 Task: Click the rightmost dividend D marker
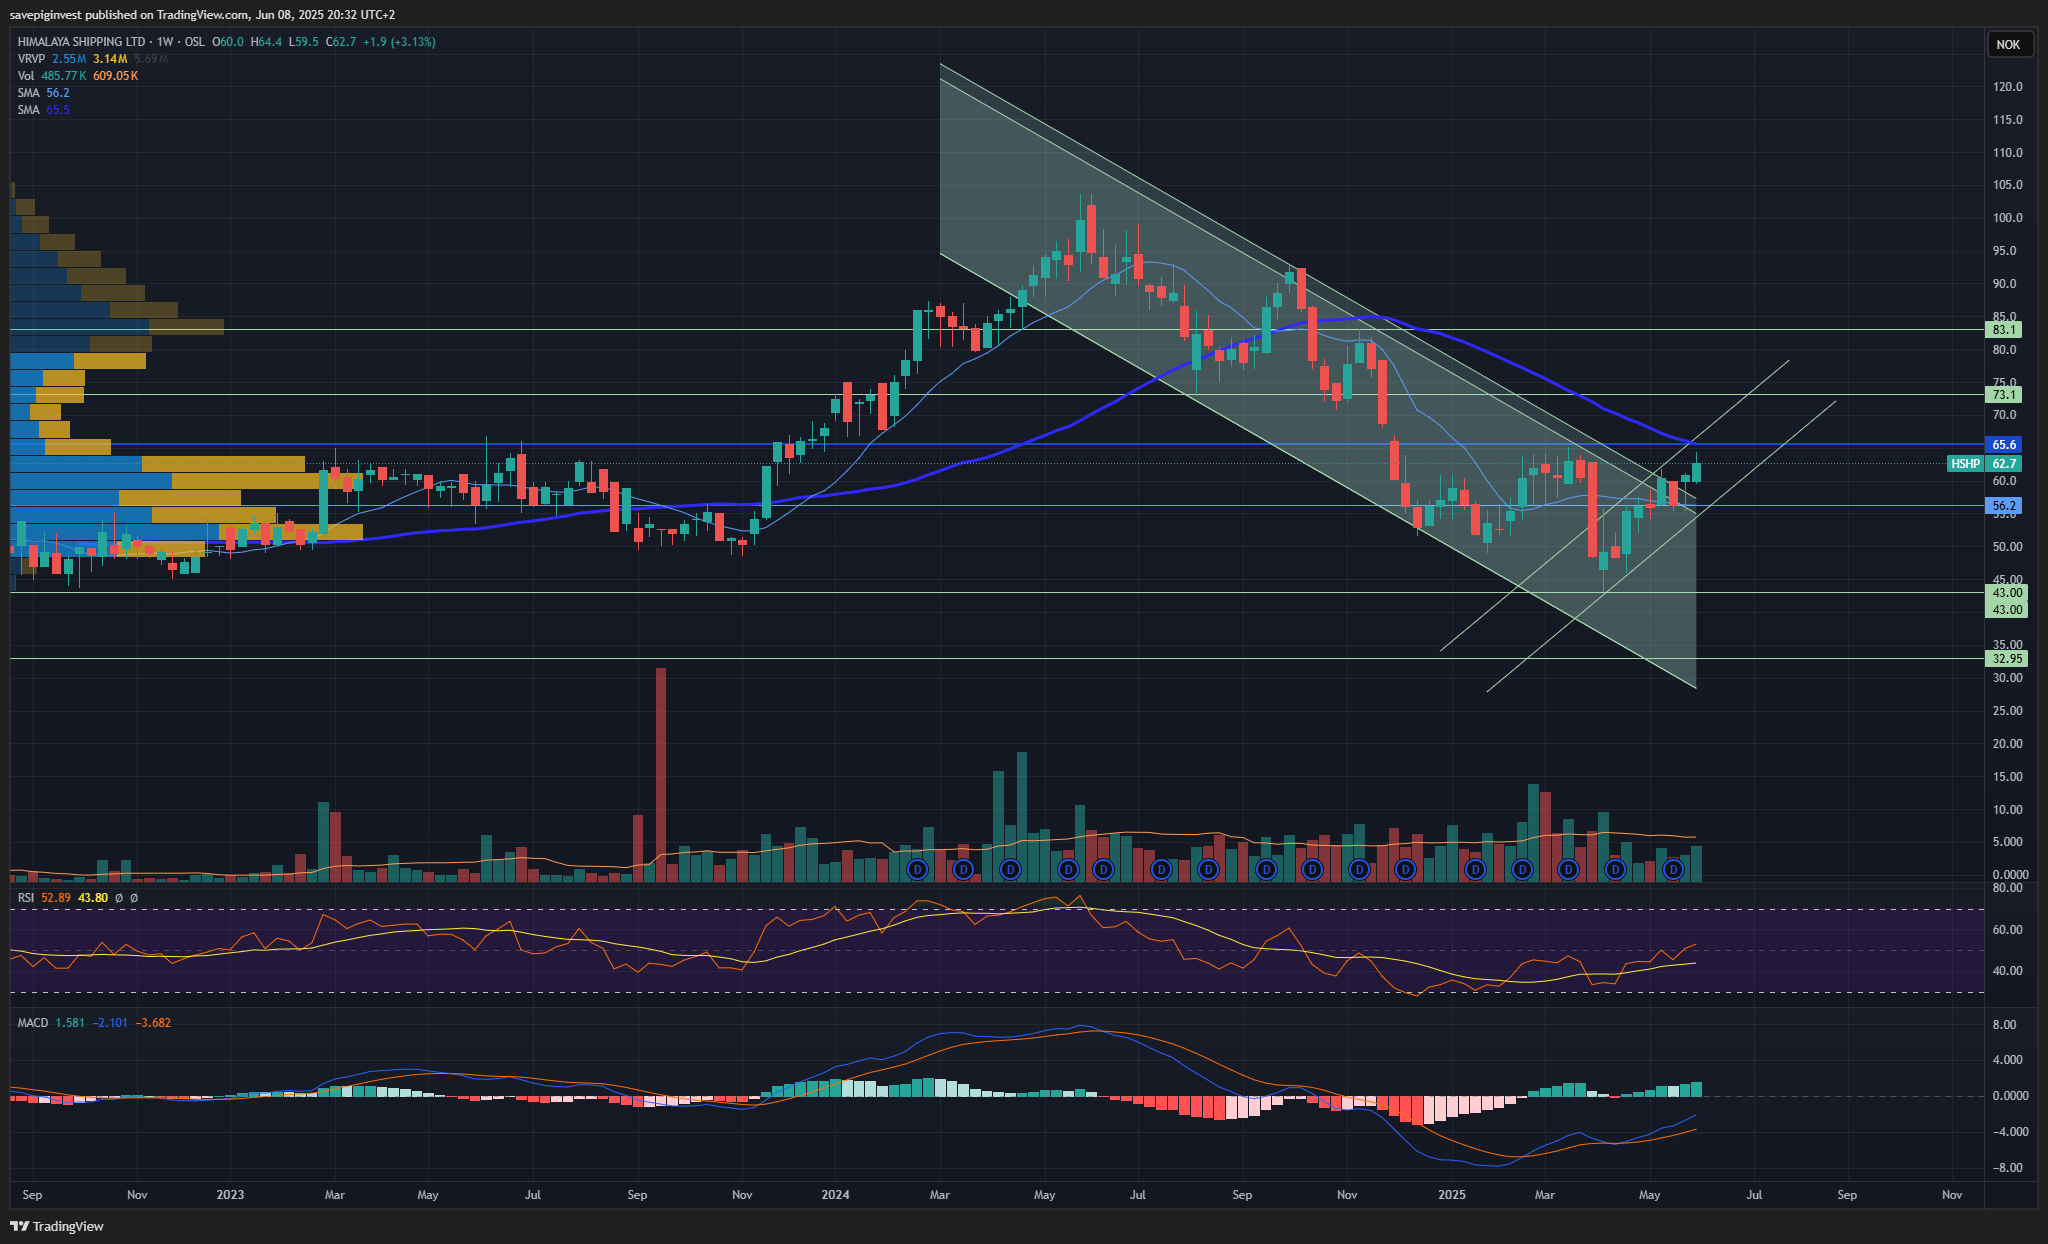(x=1673, y=870)
